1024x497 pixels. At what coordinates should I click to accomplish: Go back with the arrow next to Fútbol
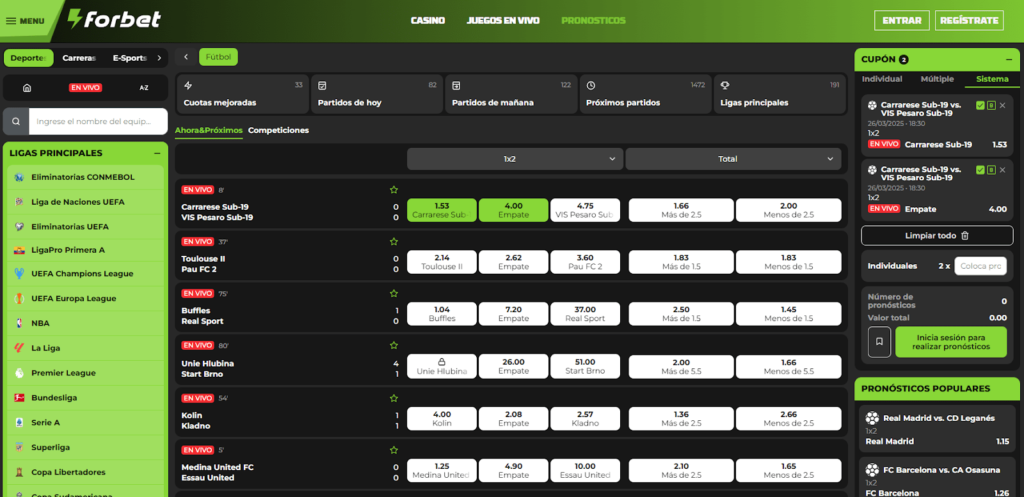pyautogui.click(x=186, y=57)
